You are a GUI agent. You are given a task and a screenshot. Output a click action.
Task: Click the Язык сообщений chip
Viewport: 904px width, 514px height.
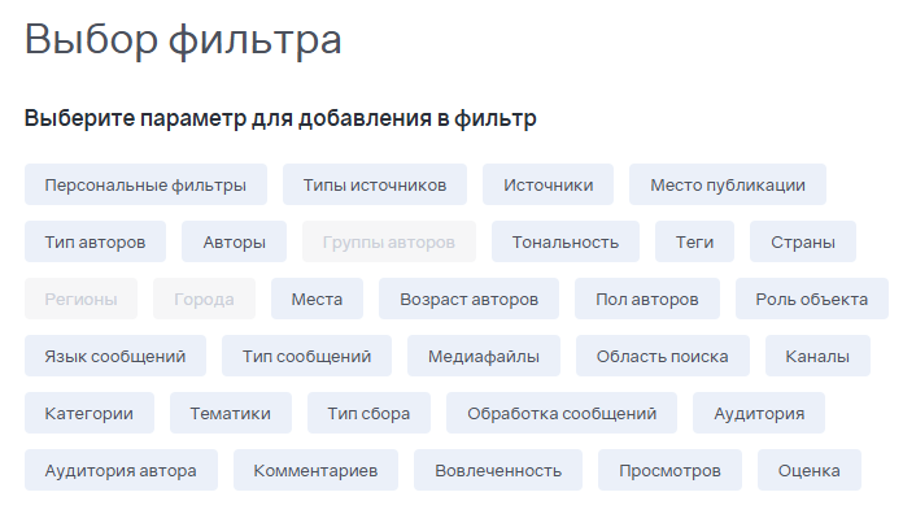coord(115,356)
